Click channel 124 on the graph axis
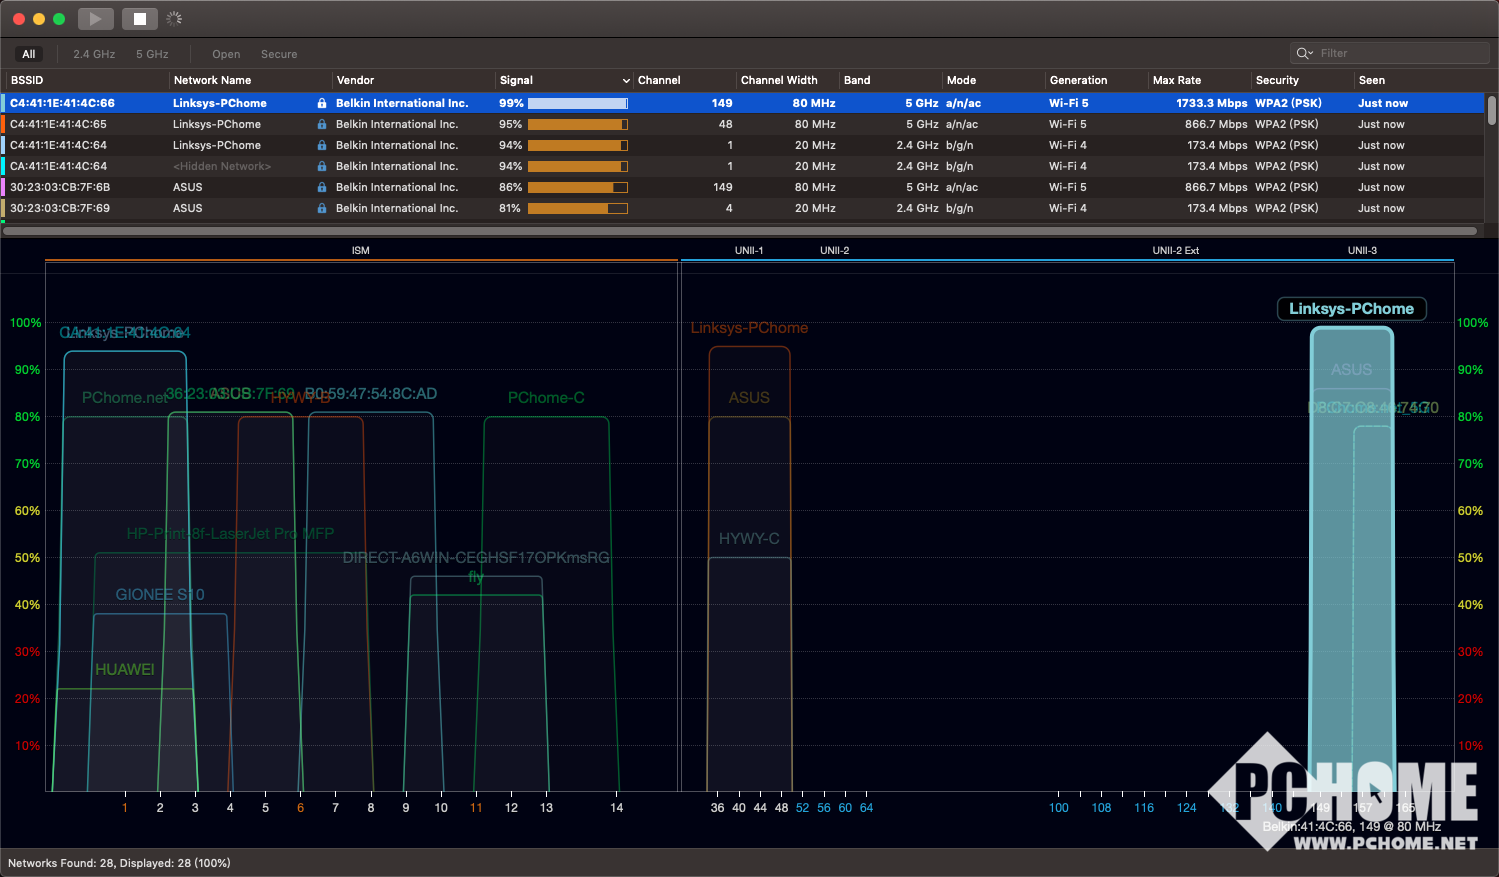This screenshot has height=877, width=1499. point(1187,808)
